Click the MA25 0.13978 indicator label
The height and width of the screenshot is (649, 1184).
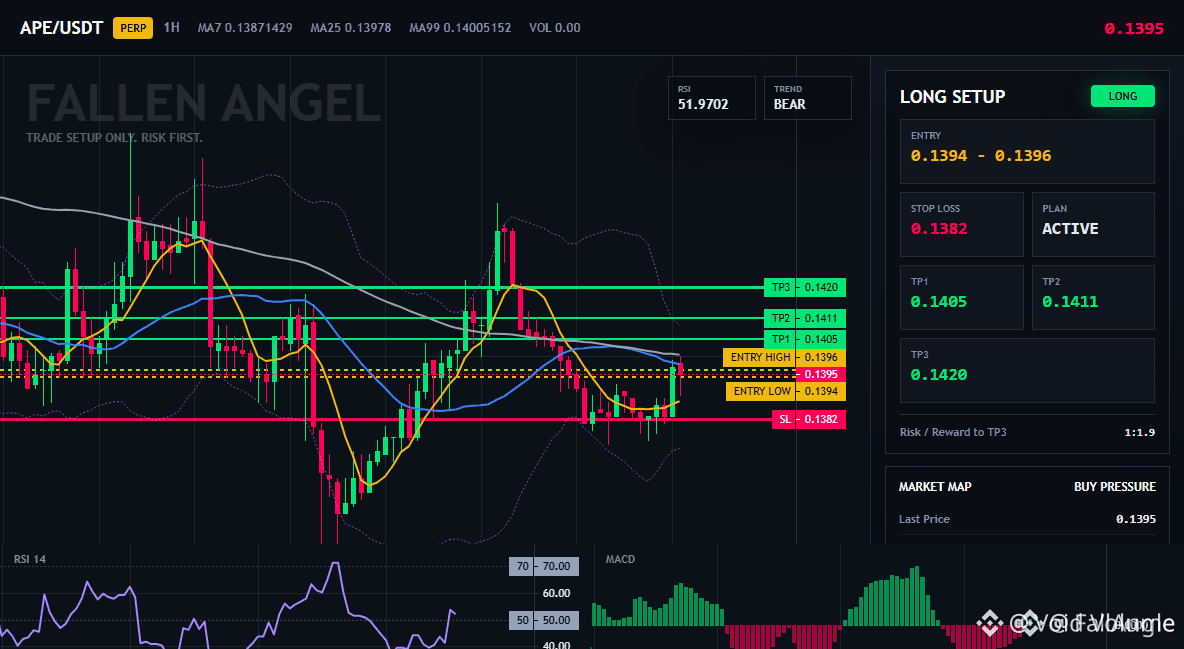click(350, 28)
